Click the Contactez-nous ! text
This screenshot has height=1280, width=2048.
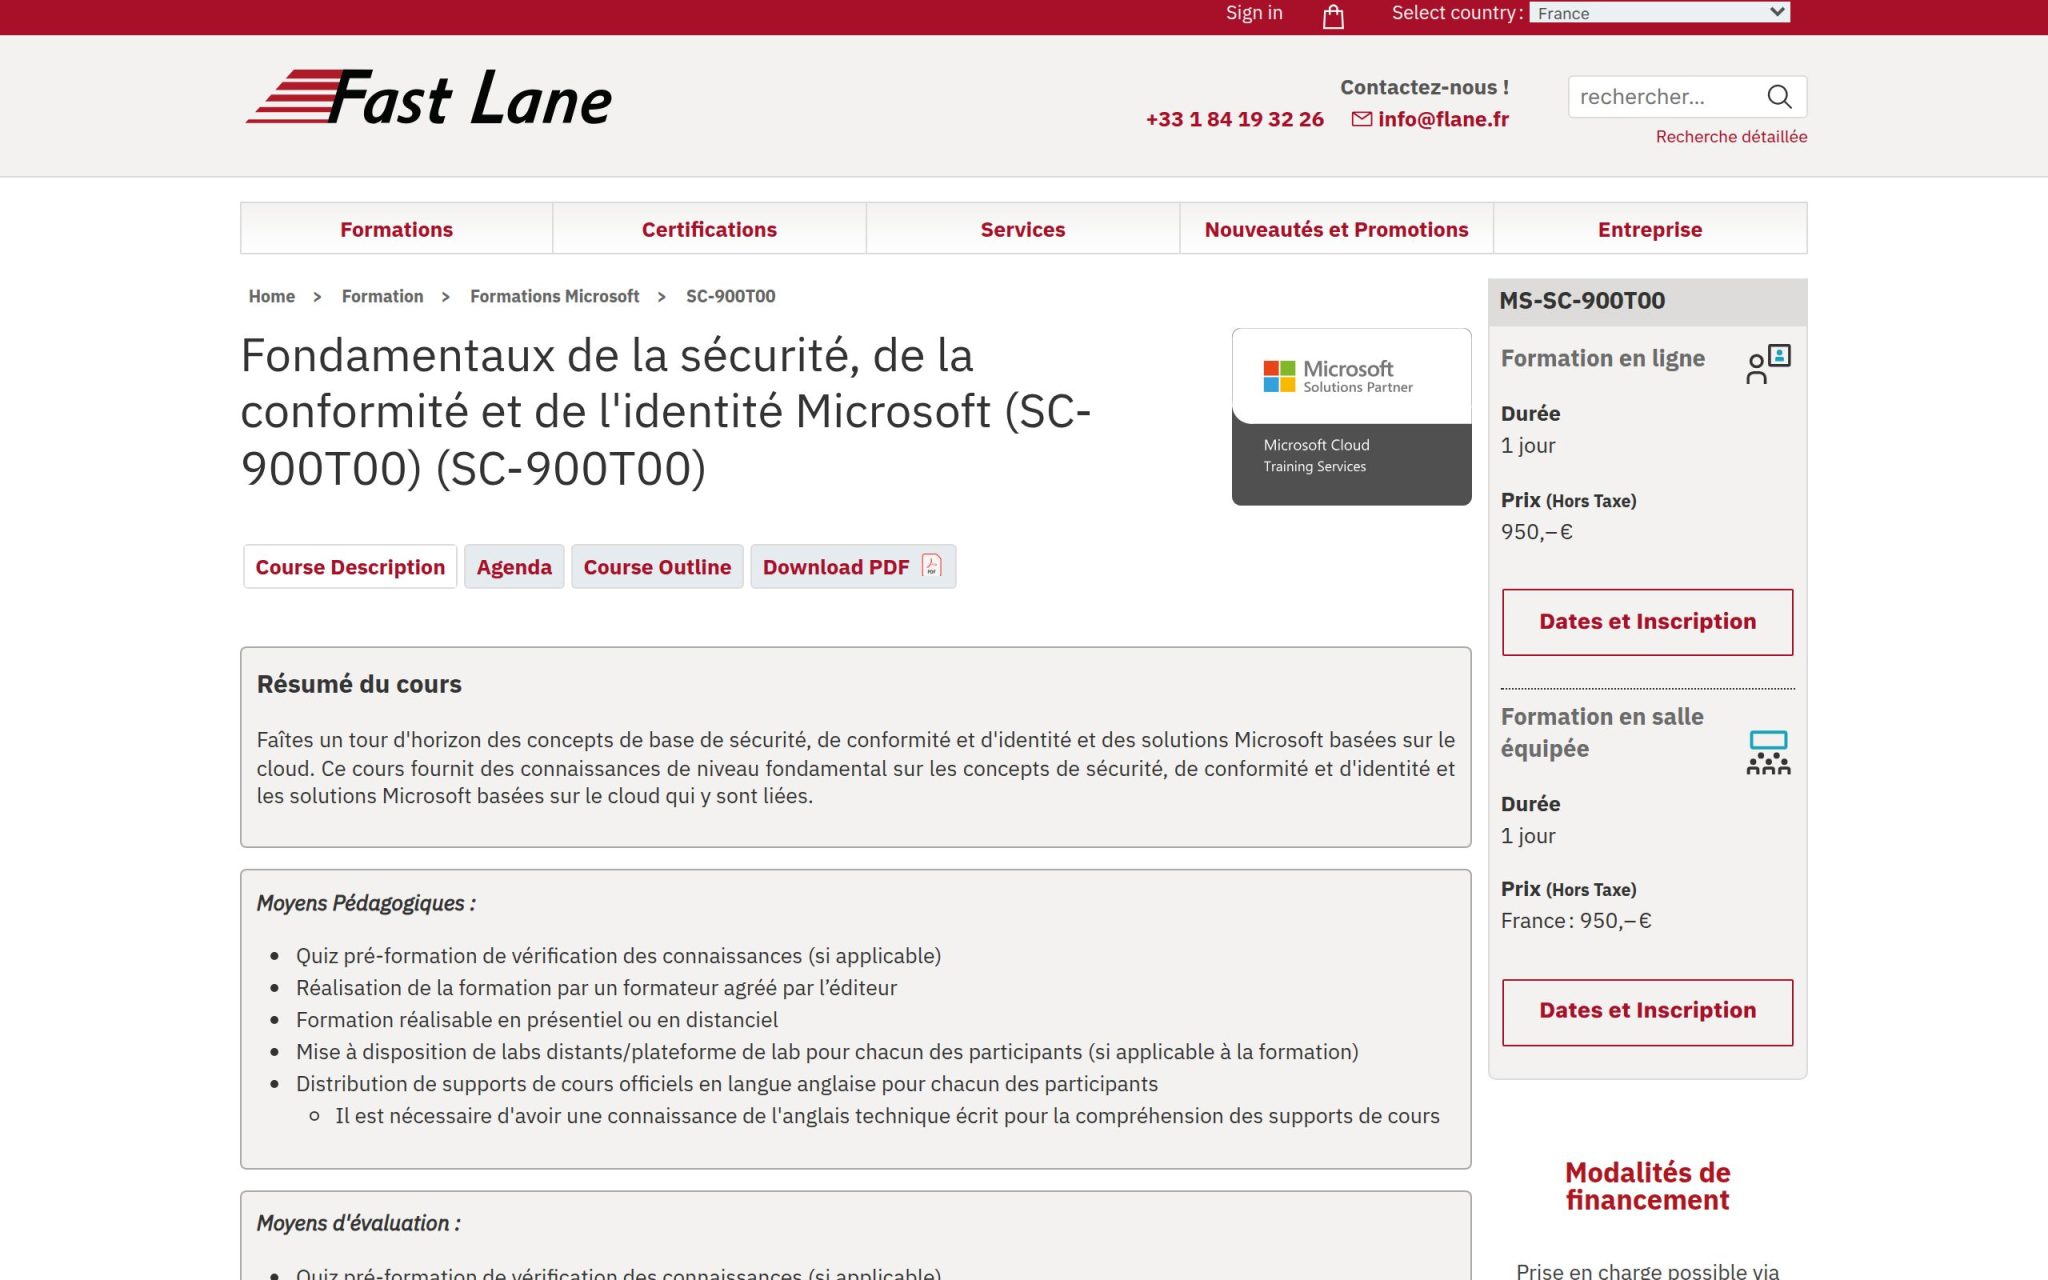coord(1424,88)
